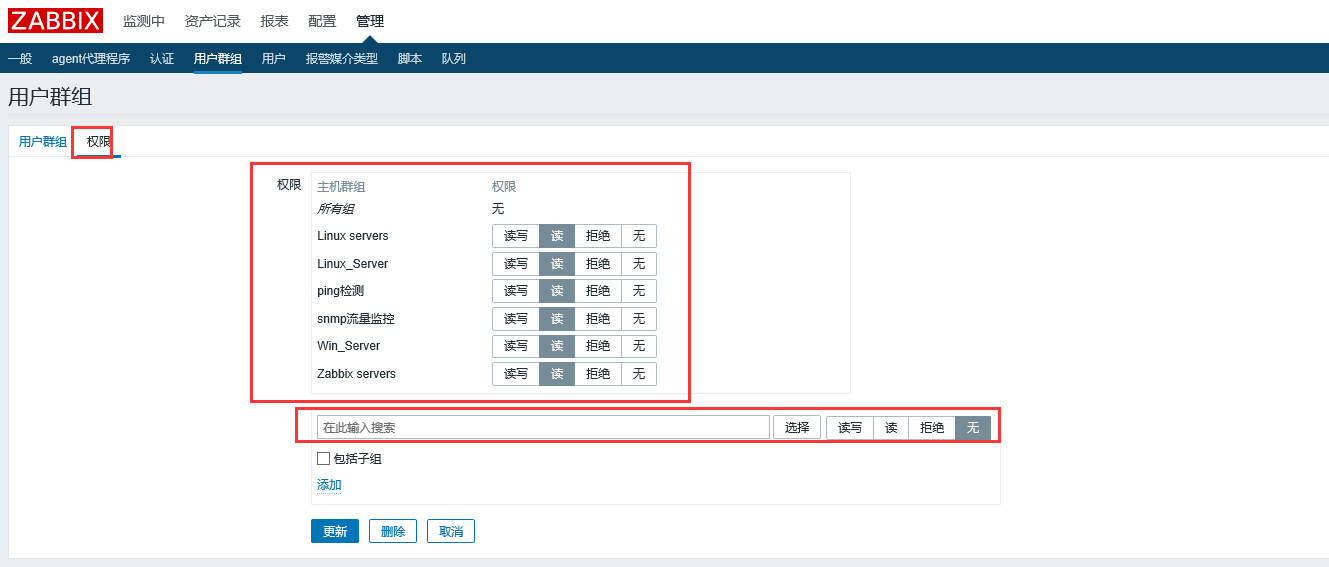1329x567 pixels.
Task: Set snmp流量监控 permission to 拒绝
Action: pos(598,319)
